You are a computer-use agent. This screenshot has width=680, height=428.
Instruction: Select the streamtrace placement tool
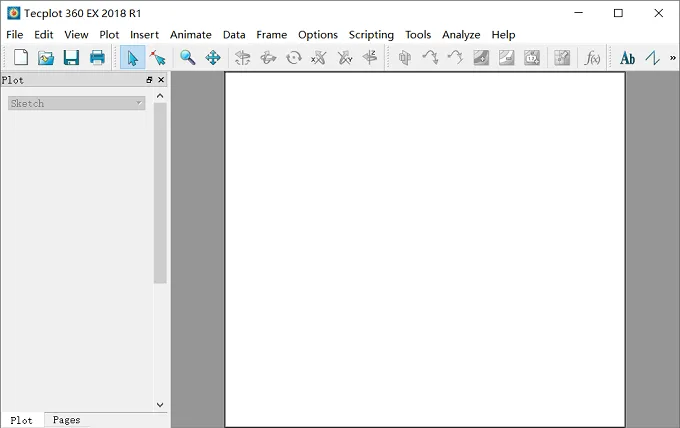pyautogui.click(x=430, y=57)
